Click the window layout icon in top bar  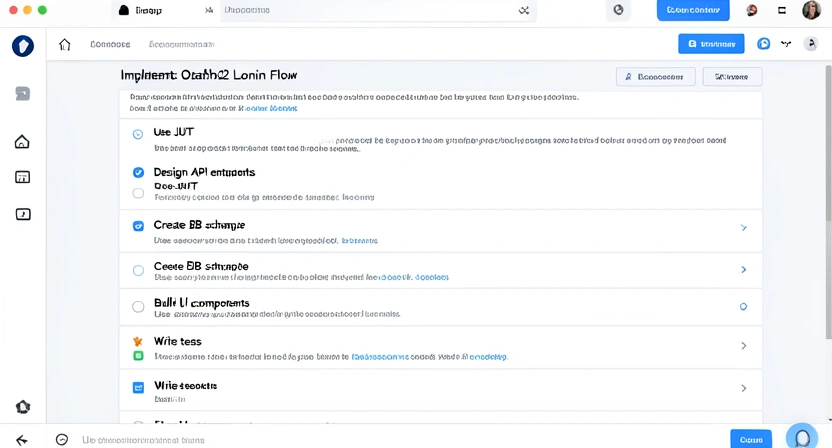point(782,10)
